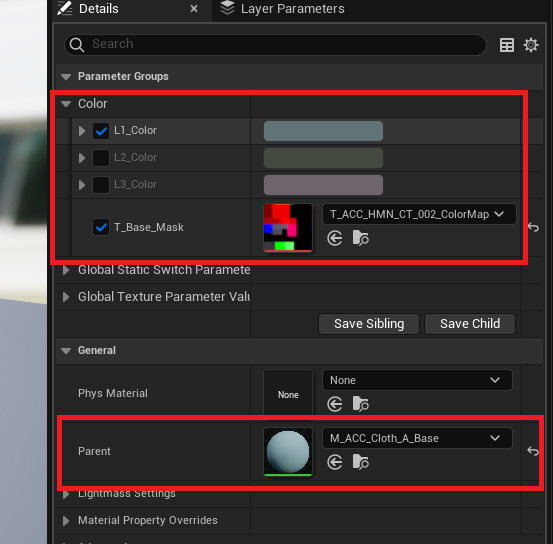Use selected asset for Phys Material
Image resolution: width=553 pixels, height=544 pixels.
[x=334, y=404]
